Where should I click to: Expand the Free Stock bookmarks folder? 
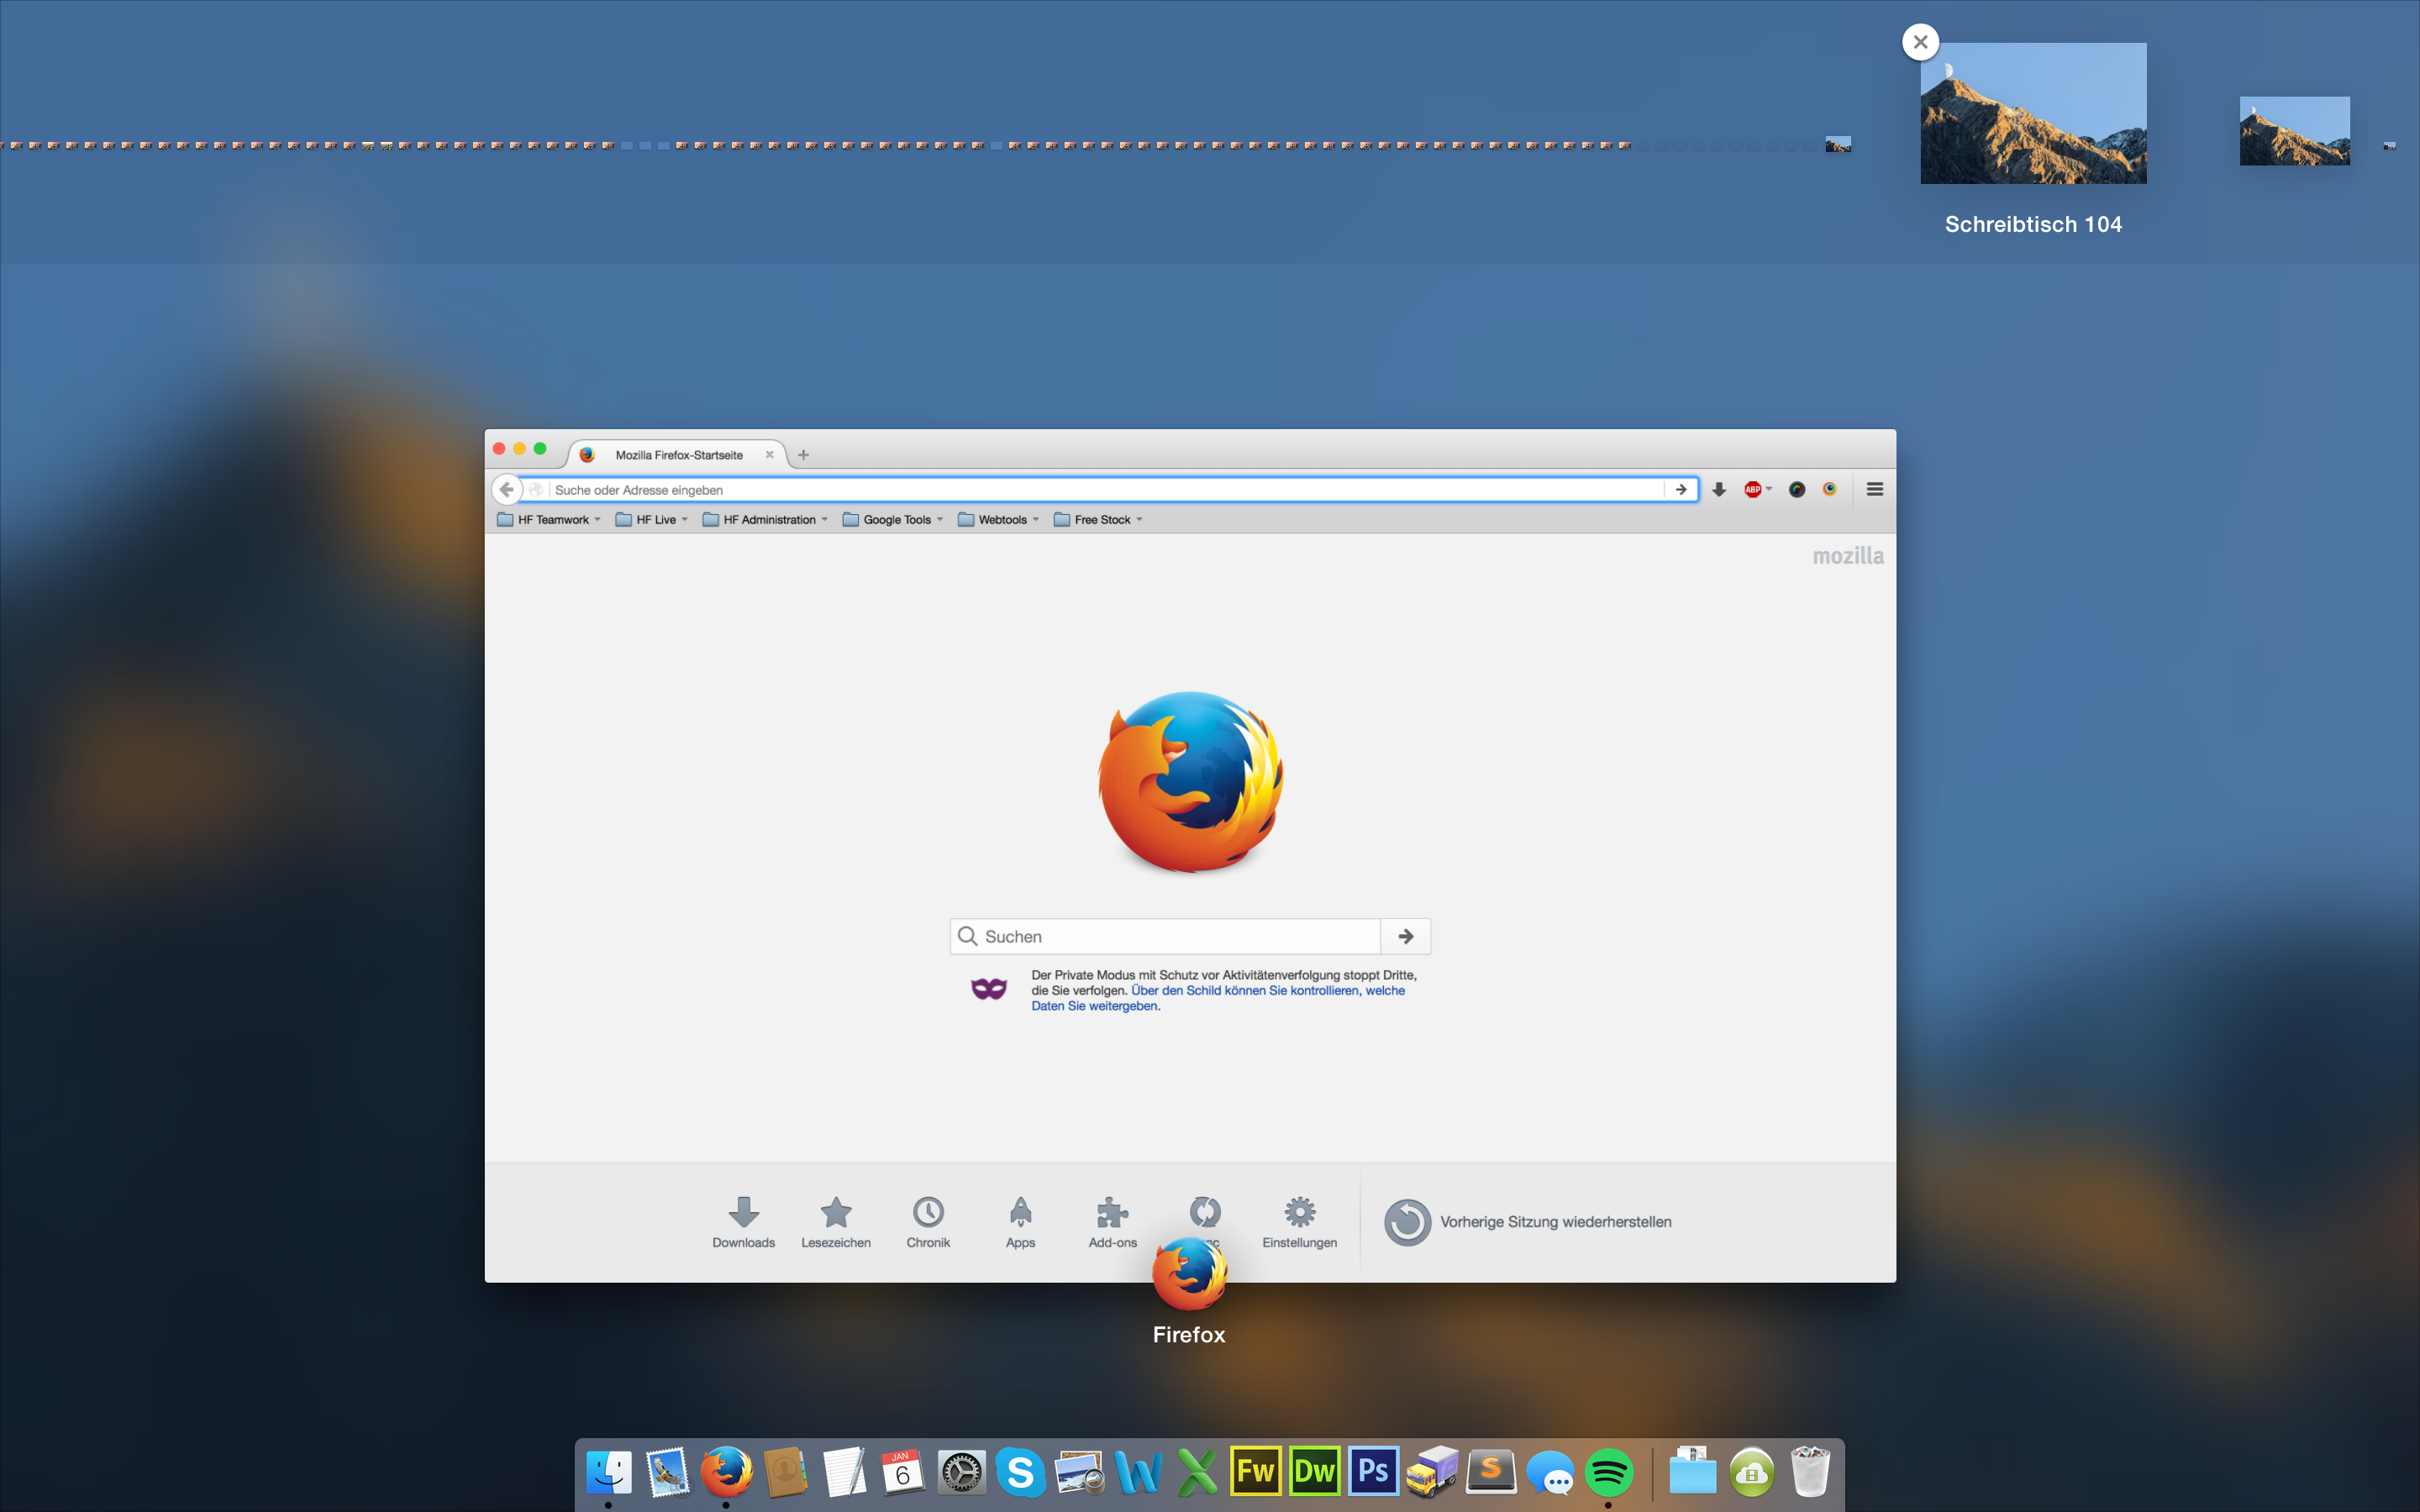1098,520
